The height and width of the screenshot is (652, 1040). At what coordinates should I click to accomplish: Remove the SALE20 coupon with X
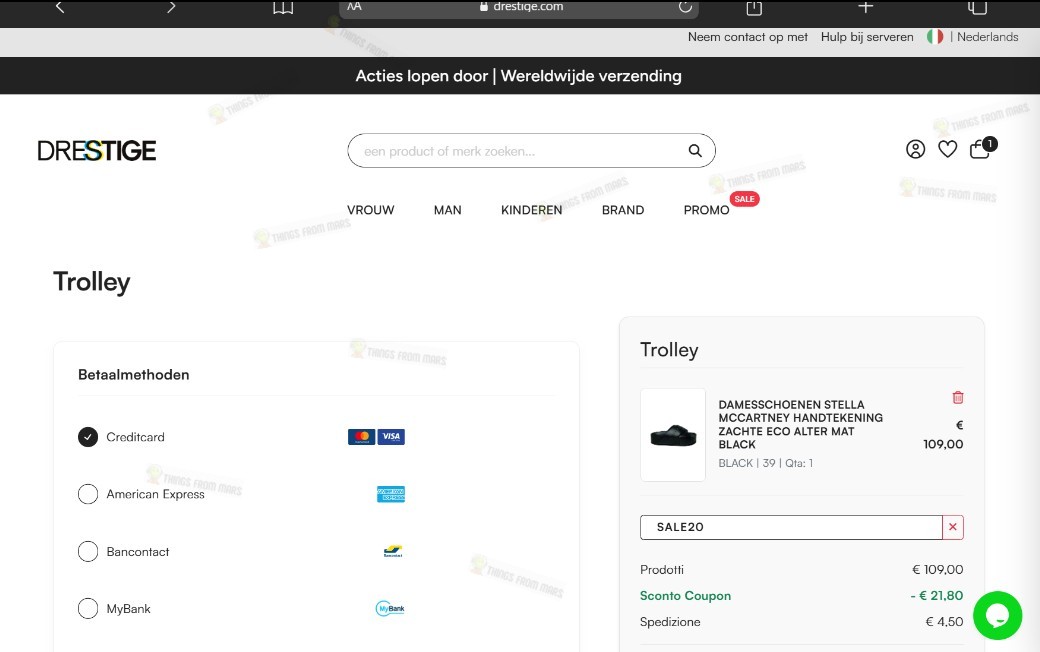[x=953, y=527]
